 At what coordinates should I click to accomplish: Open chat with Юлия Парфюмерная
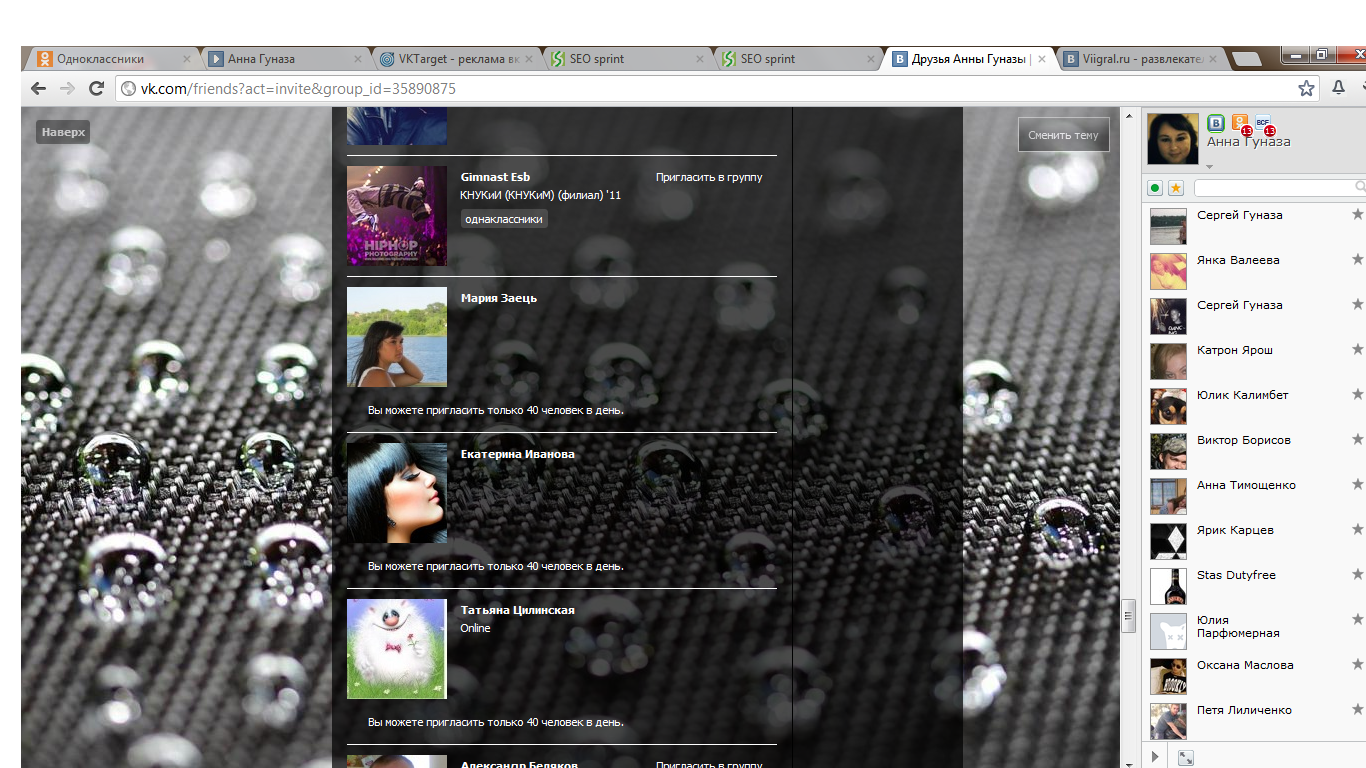coord(1238,626)
